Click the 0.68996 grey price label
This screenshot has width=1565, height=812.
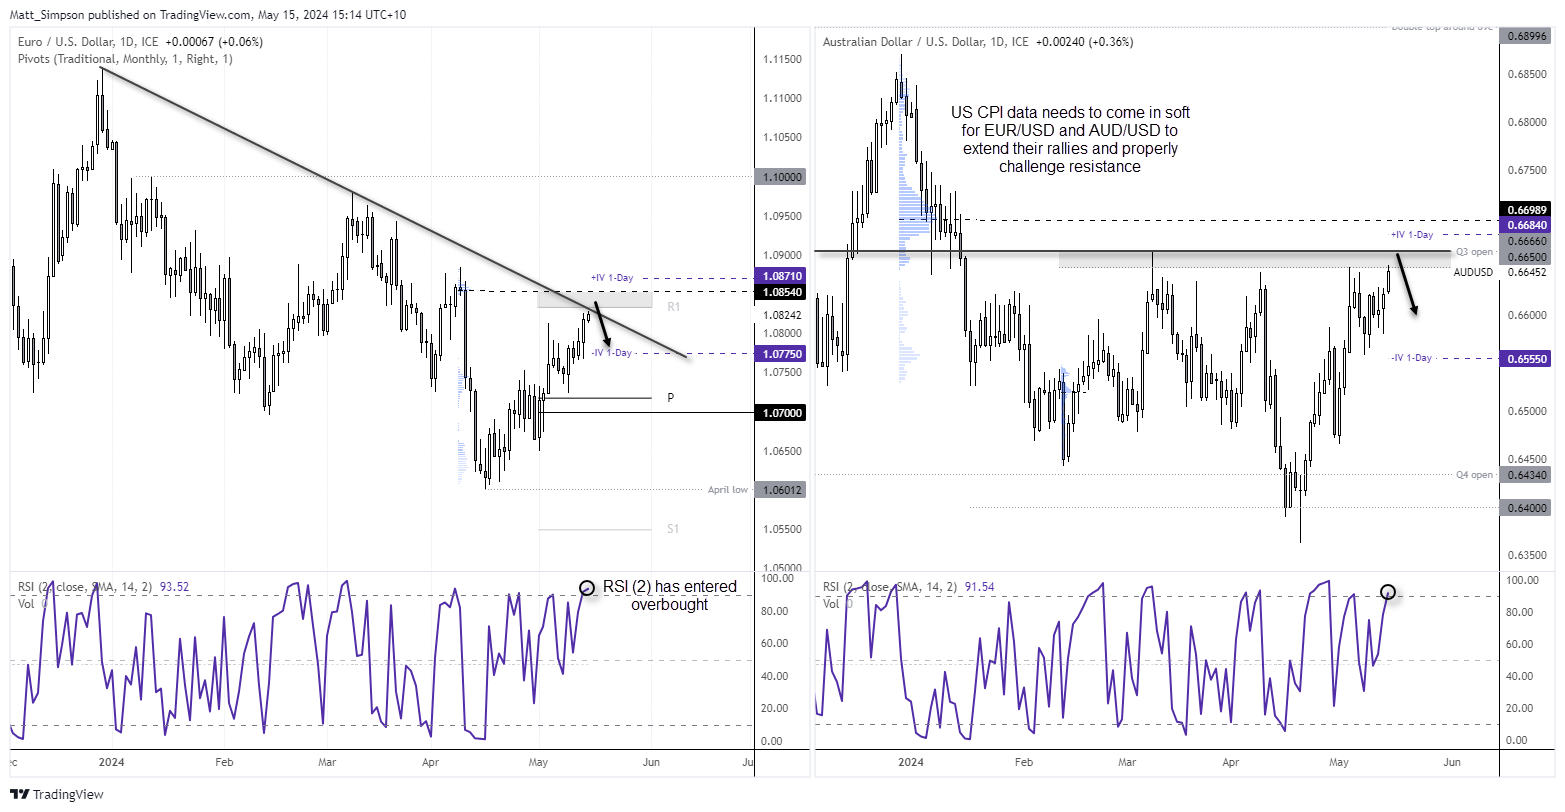(x=1526, y=36)
